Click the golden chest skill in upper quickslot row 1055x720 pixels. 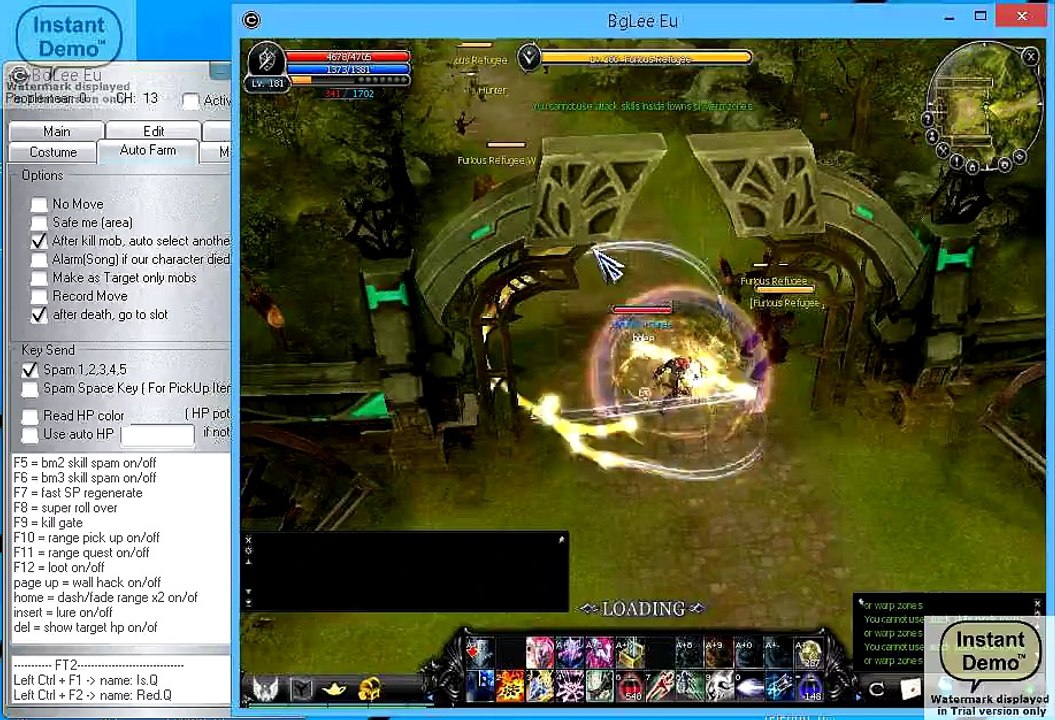(x=630, y=653)
